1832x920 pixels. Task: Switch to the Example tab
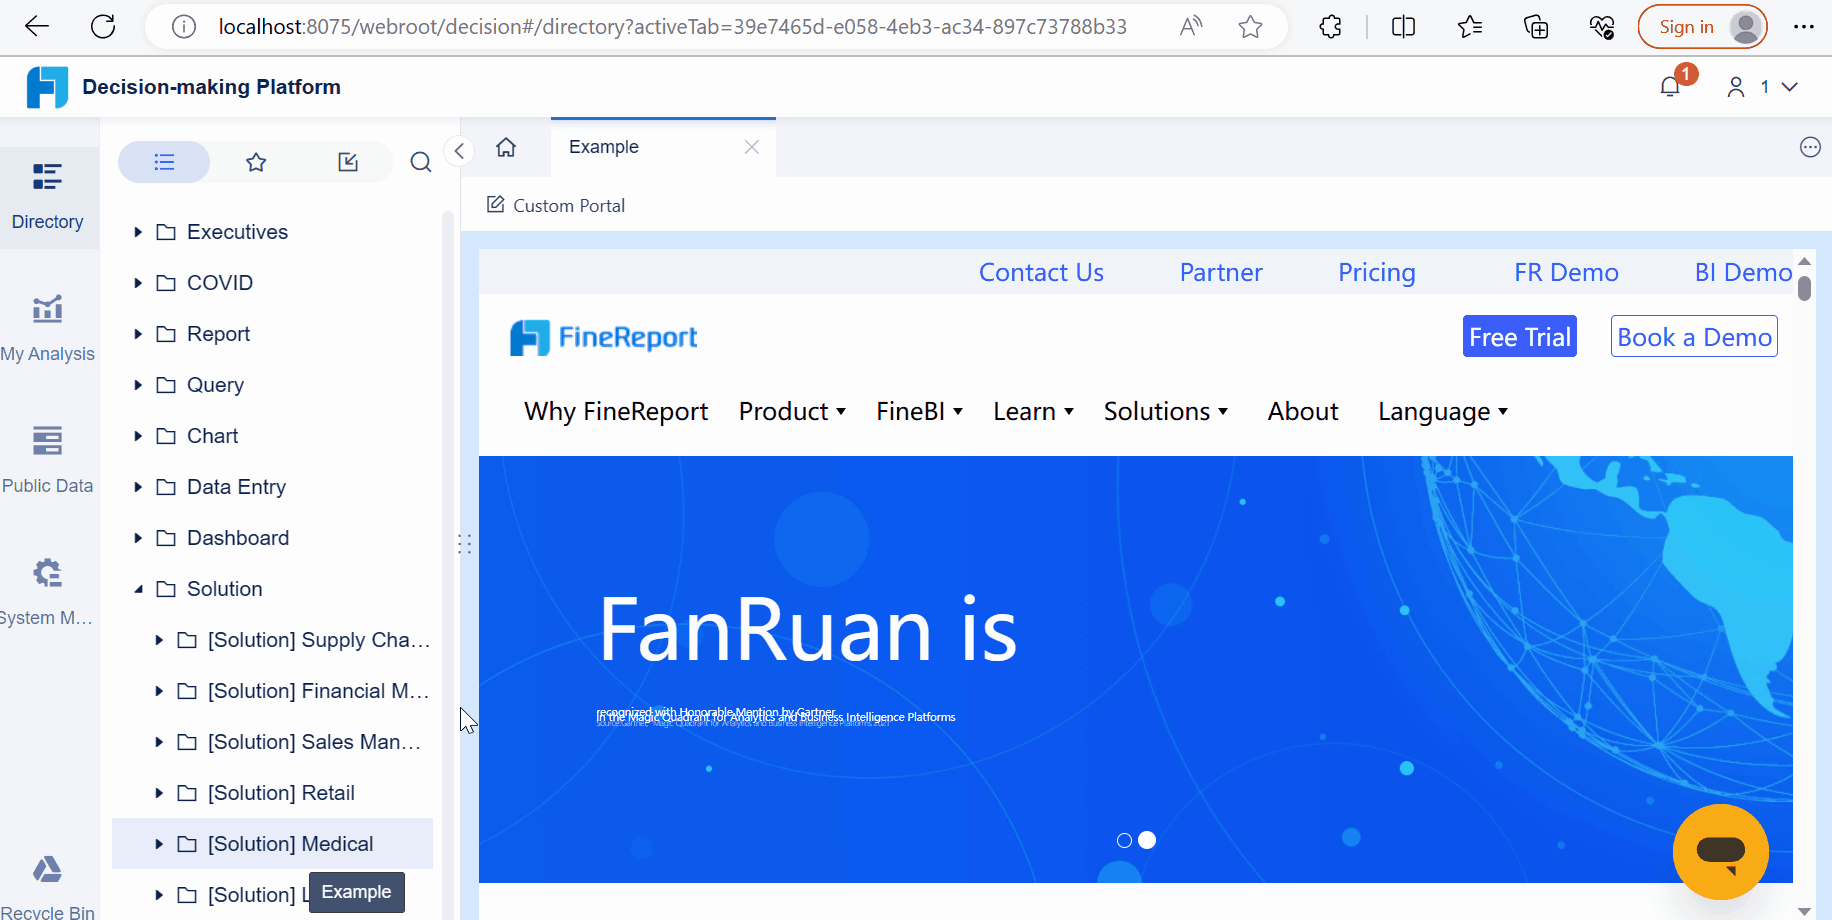(x=603, y=147)
